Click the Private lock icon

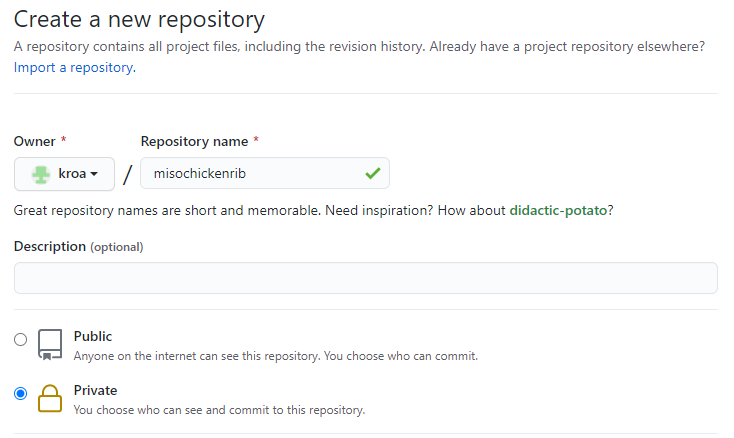point(50,399)
